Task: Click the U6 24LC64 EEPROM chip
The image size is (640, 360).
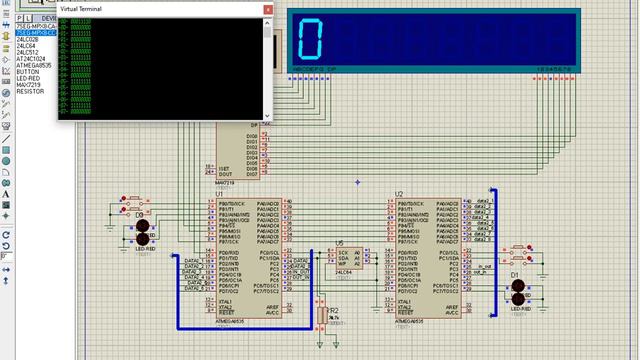Action: (x=349, y=258)
